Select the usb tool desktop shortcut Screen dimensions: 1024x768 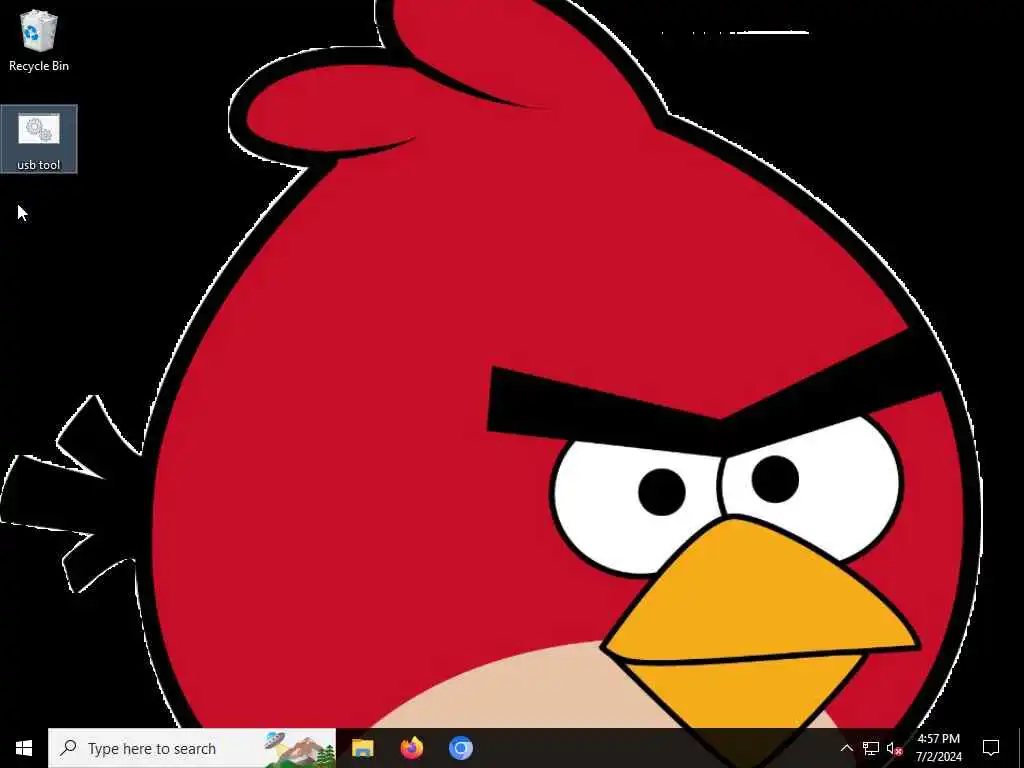pyautogui.click(x=39, y=140)
